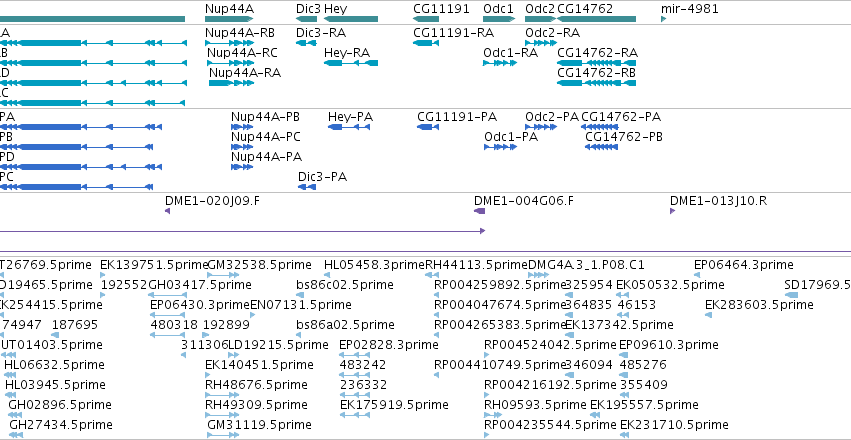Click the EK139751.5prime EST label

tap(154, 265)
